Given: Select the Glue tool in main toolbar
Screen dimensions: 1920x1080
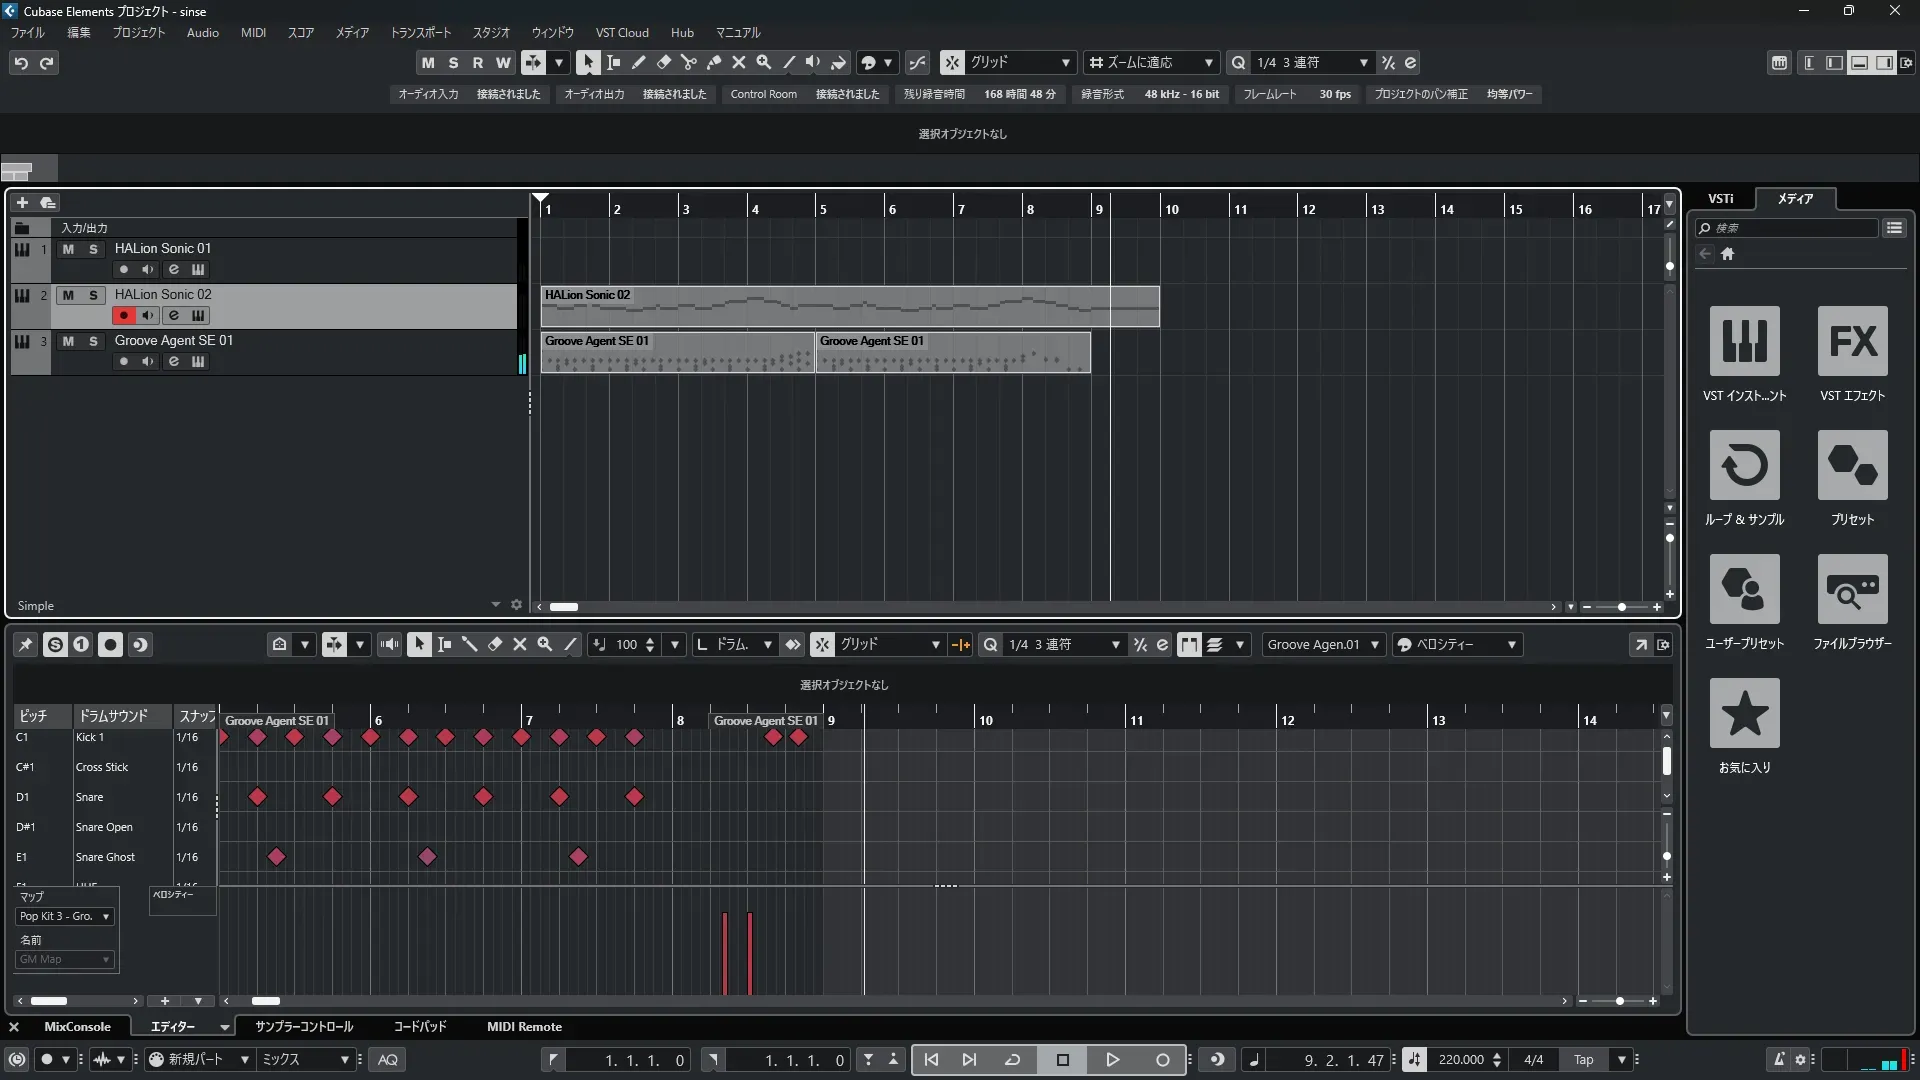Looking at the screenshot, I should click(713, 63).
